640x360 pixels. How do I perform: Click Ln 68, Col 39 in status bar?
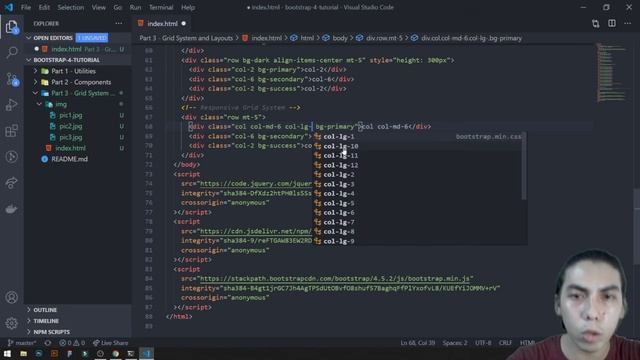pos(418,343)
